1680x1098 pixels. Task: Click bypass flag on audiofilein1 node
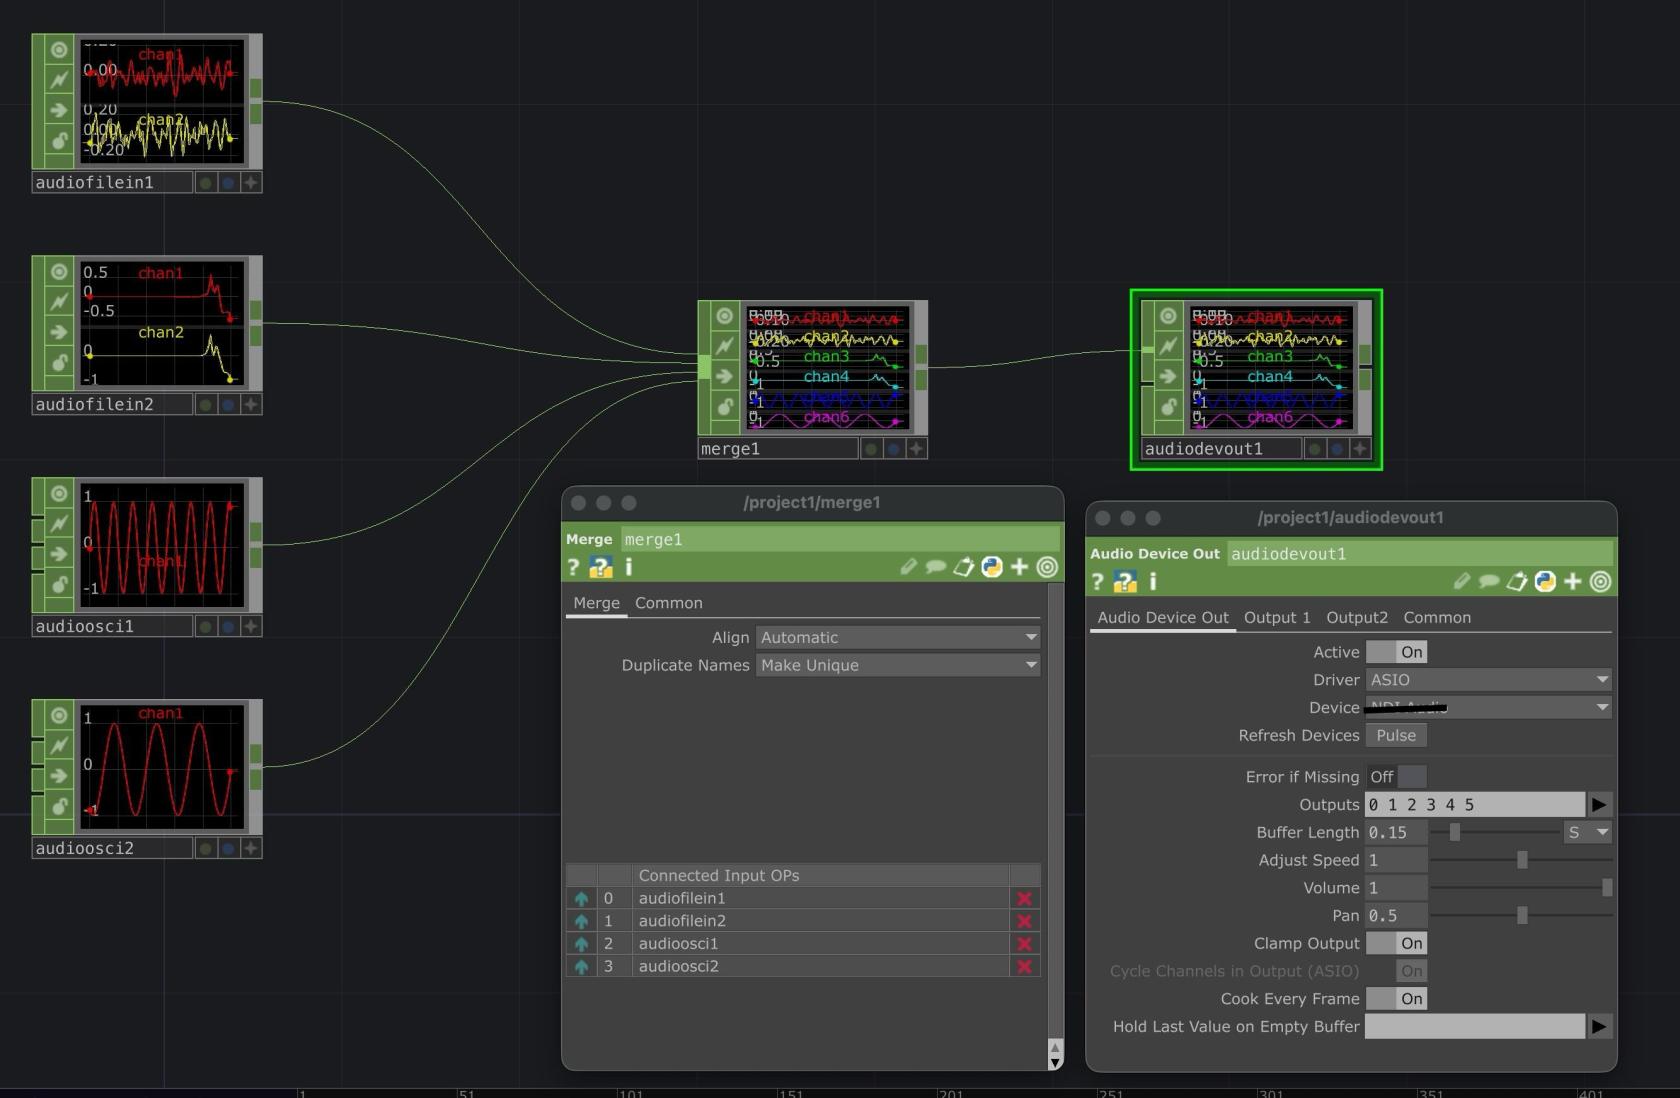coord(59,79)
